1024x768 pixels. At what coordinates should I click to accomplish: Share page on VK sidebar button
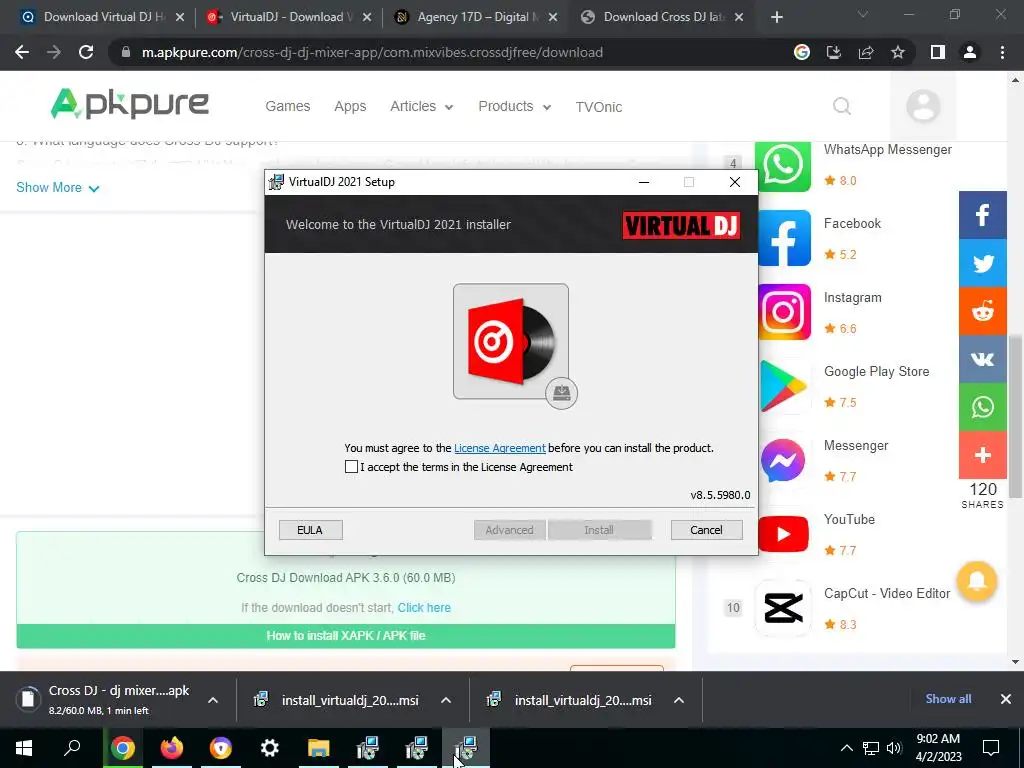(983, 359)
